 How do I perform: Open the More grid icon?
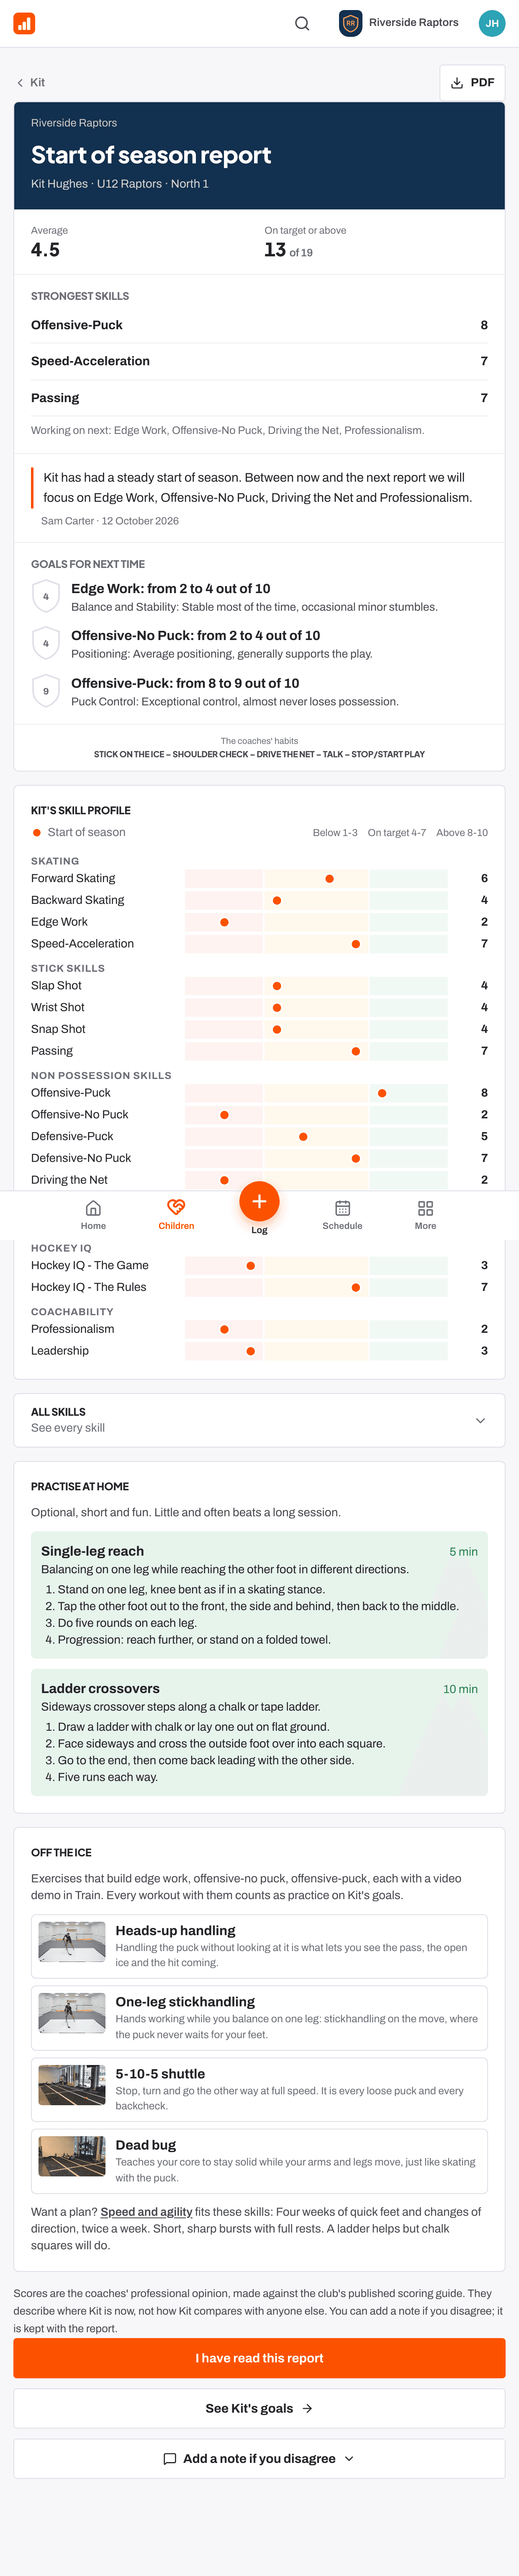[x=425, y=1208]
